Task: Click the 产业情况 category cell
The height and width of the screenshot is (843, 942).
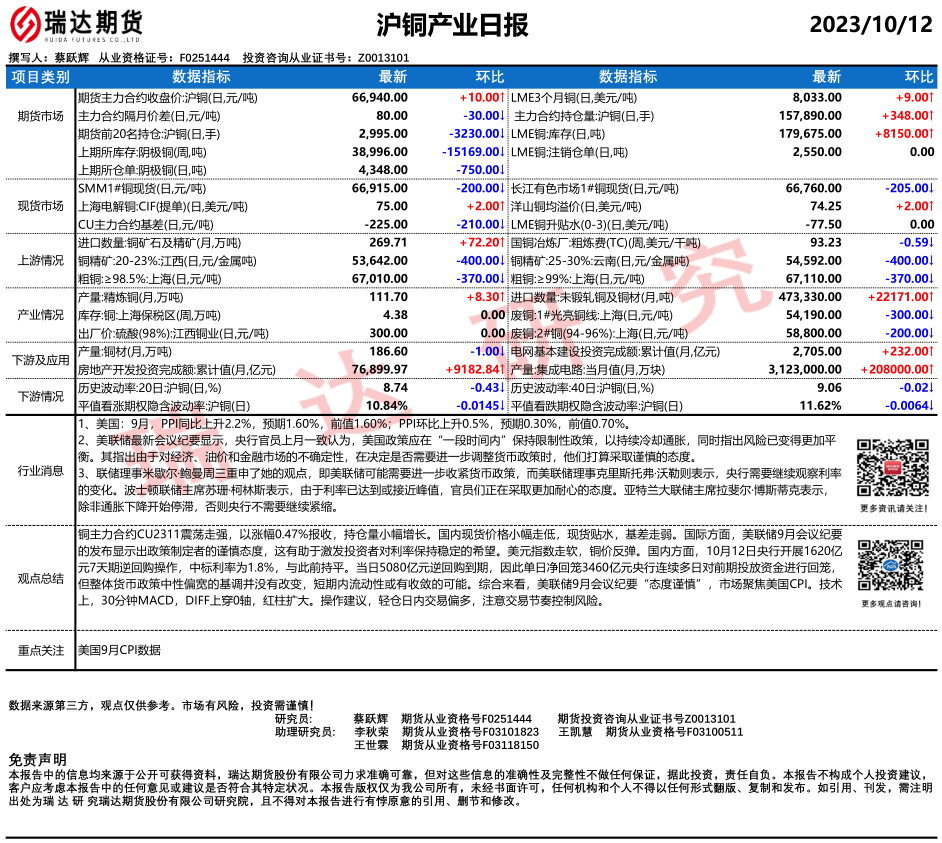Action: point(40,315)
